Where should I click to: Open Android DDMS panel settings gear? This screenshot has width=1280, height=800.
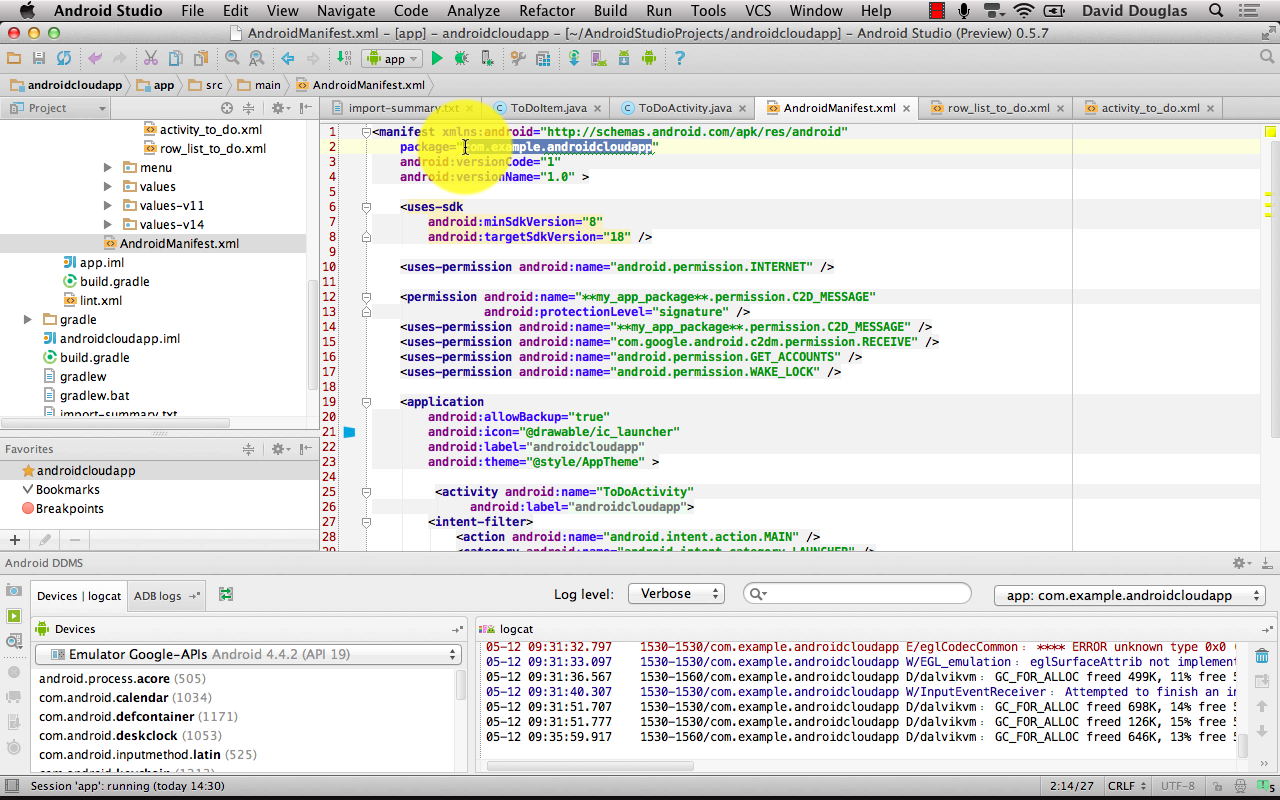click(1240, 563)
